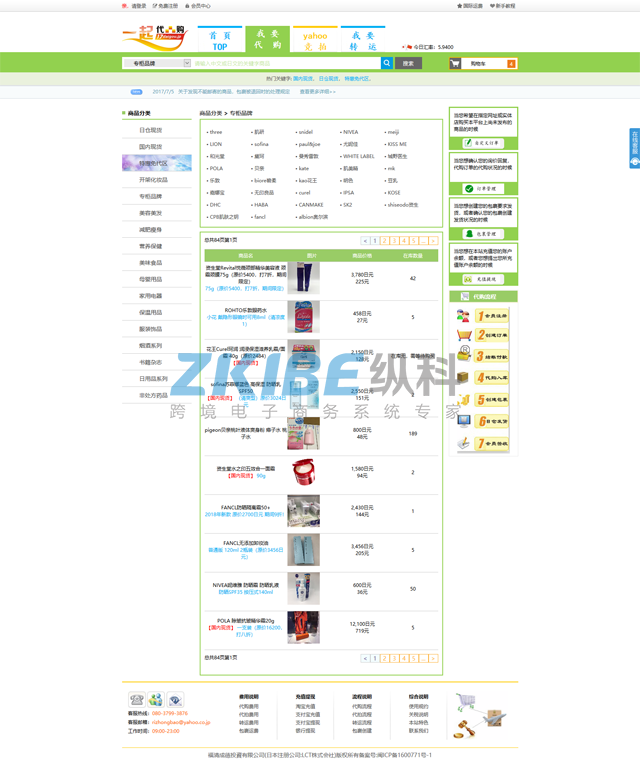Click the telephone contact icon in footer
640x762 pixels.
(137, 699)
